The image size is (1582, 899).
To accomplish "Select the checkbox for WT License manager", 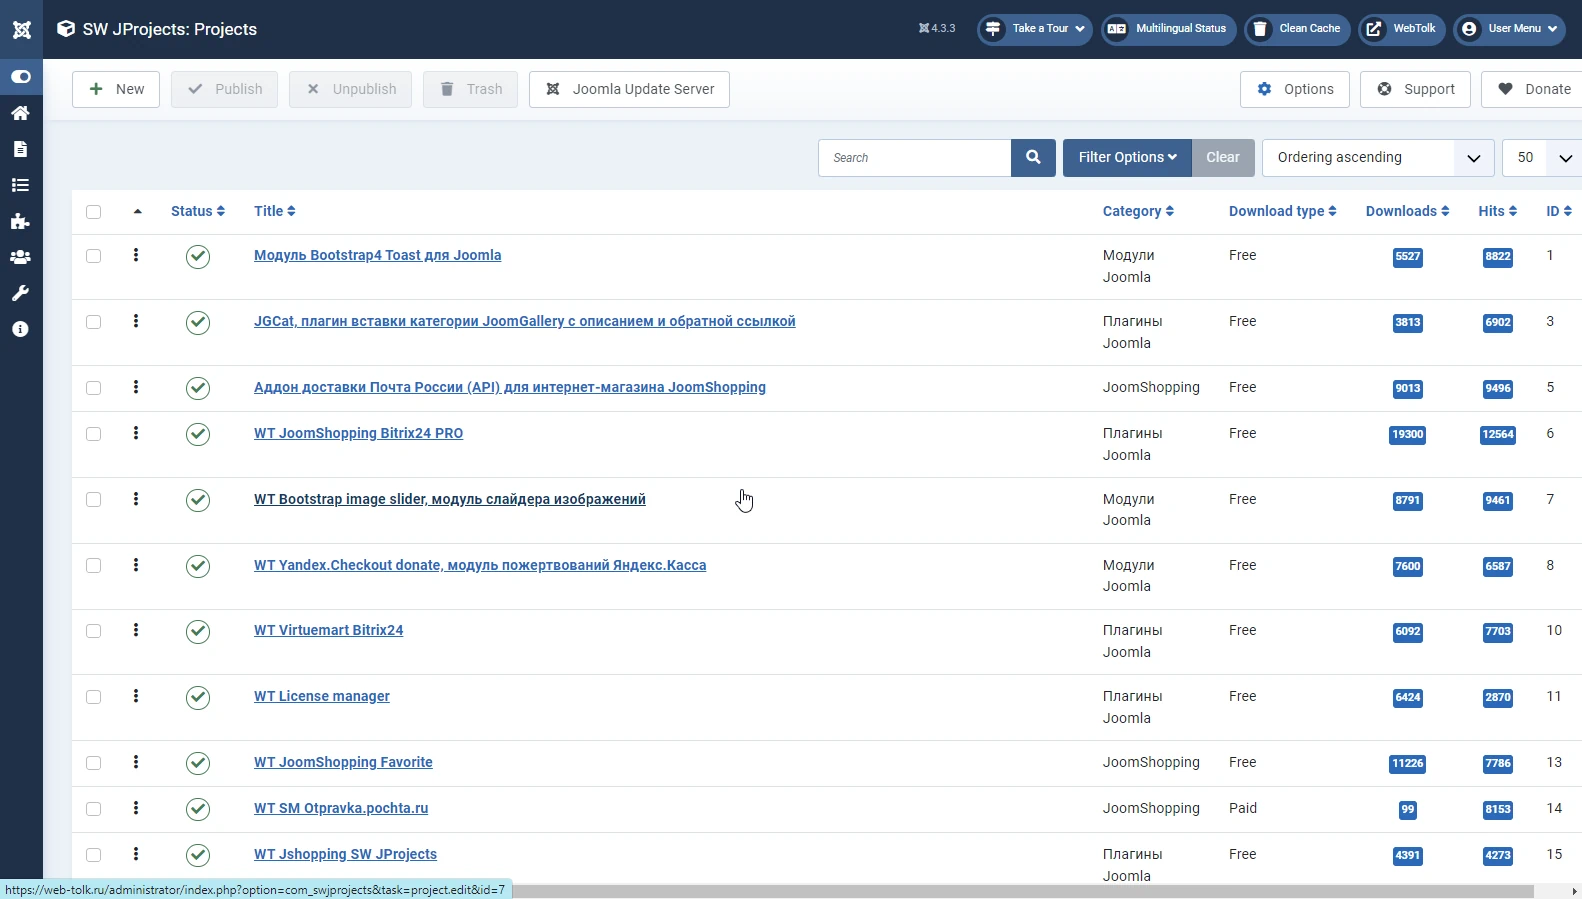I will (x=94, y=697).
